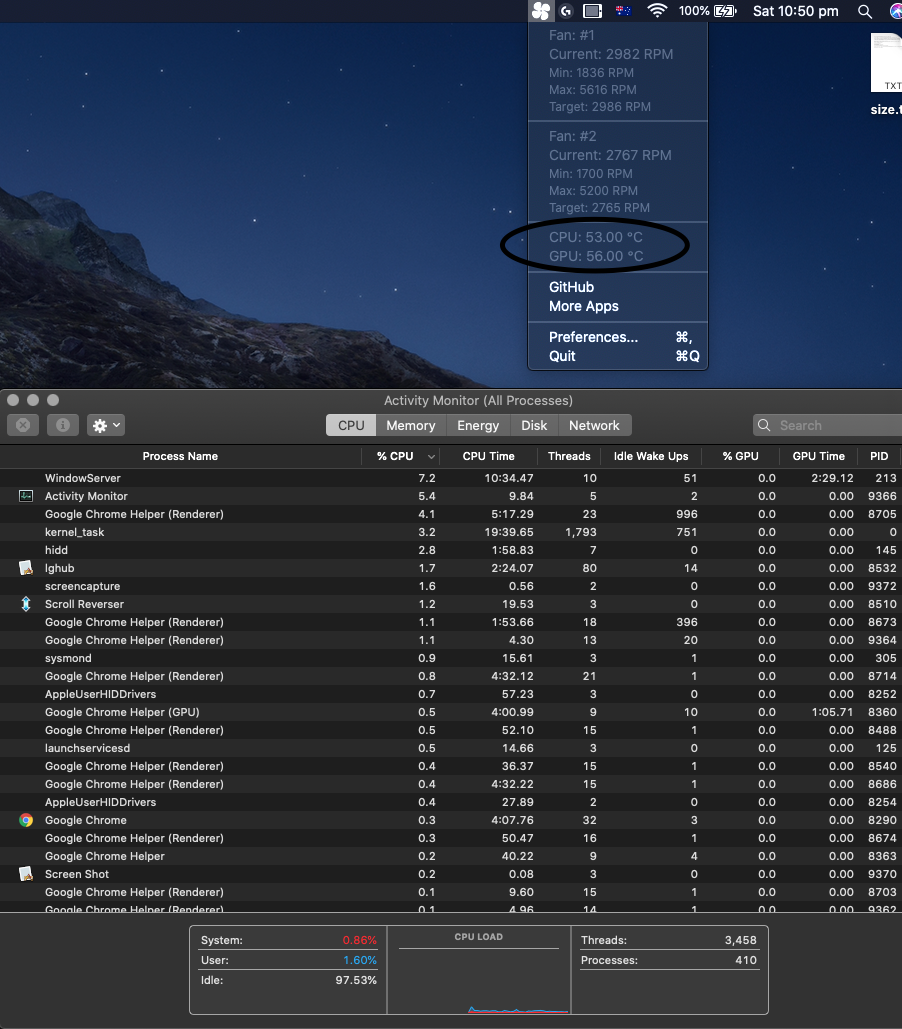
Task: Select GitHub in the fan menu
Action: (618, 287)
